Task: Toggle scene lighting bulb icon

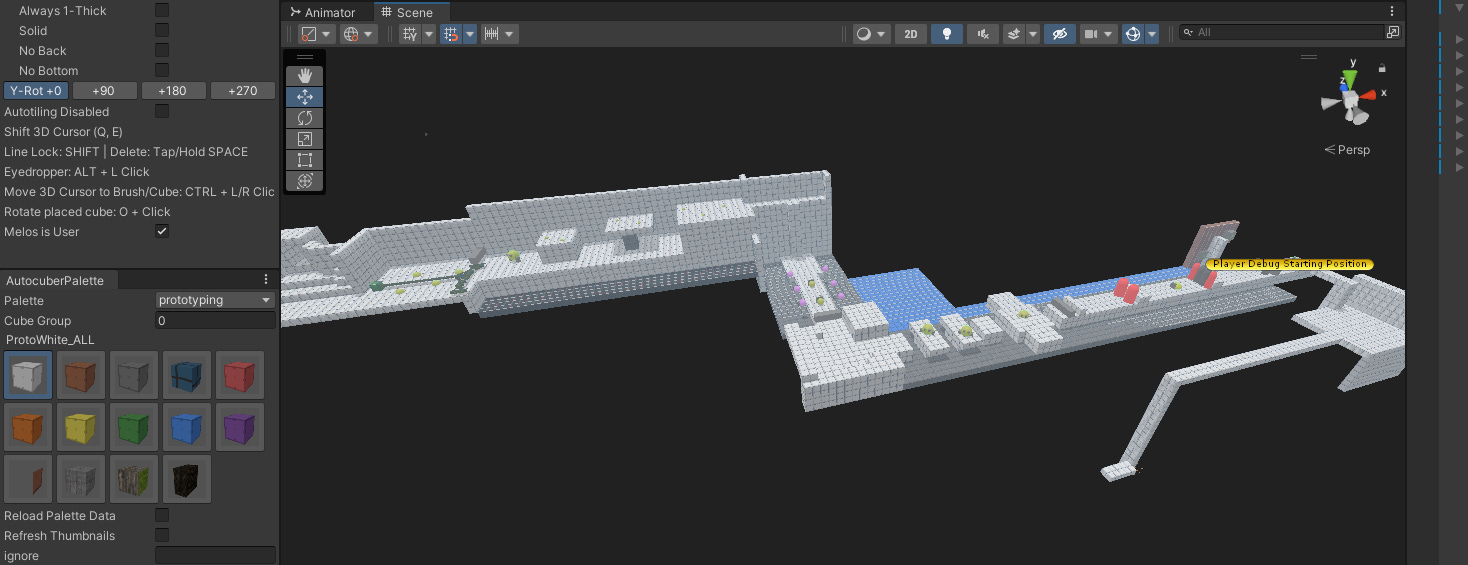Action: click(946, 33)
